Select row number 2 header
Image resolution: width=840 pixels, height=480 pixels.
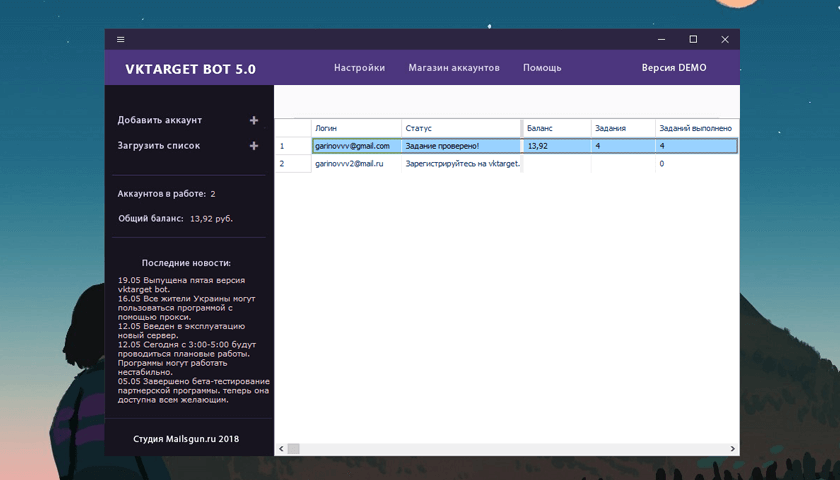[x=293, y=163]
